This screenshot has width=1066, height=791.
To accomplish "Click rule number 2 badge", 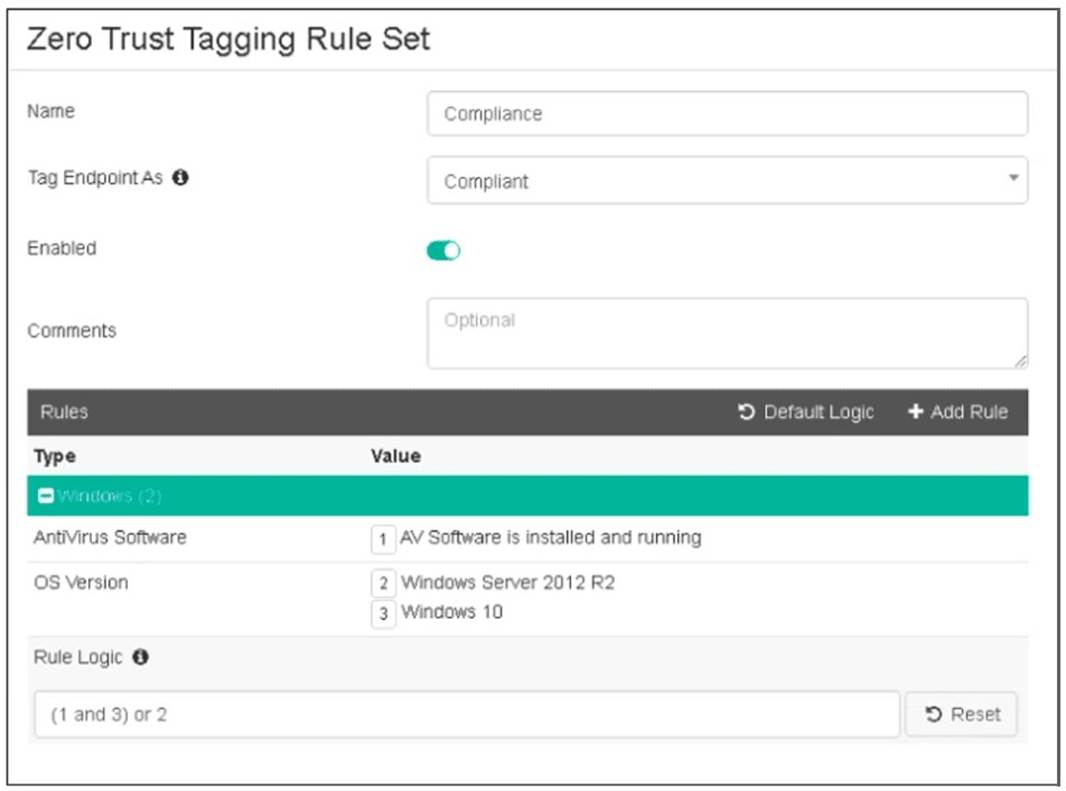I will [x=383, y=583].
